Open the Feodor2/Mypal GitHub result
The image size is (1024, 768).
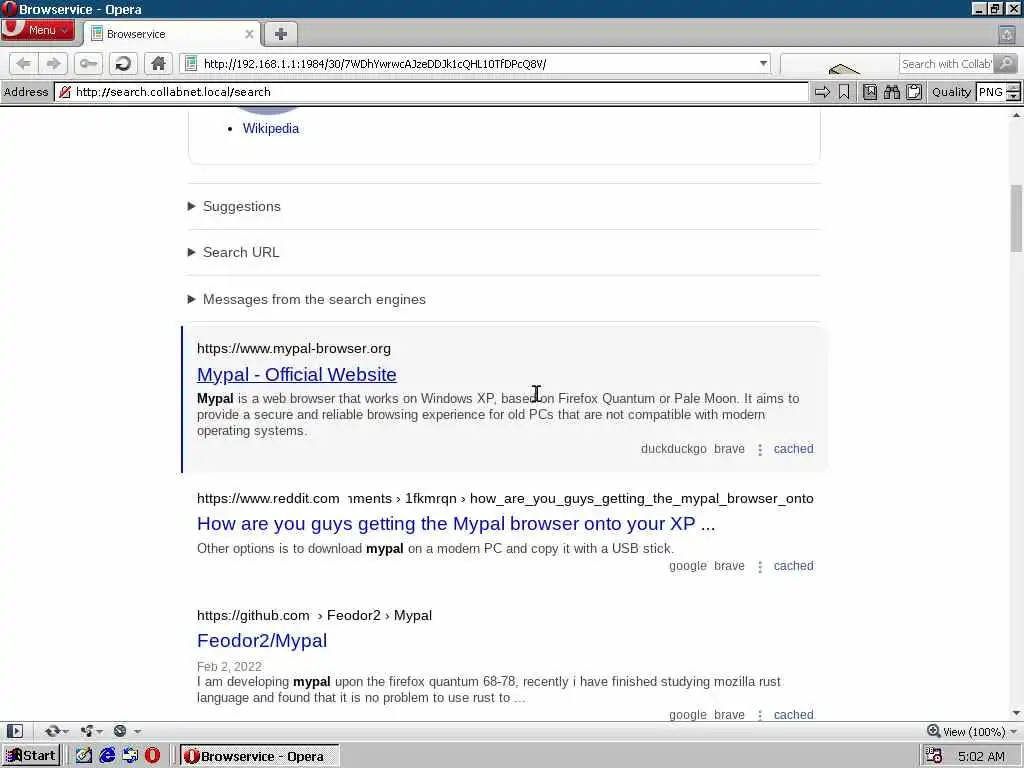click(x=262, y=641)
